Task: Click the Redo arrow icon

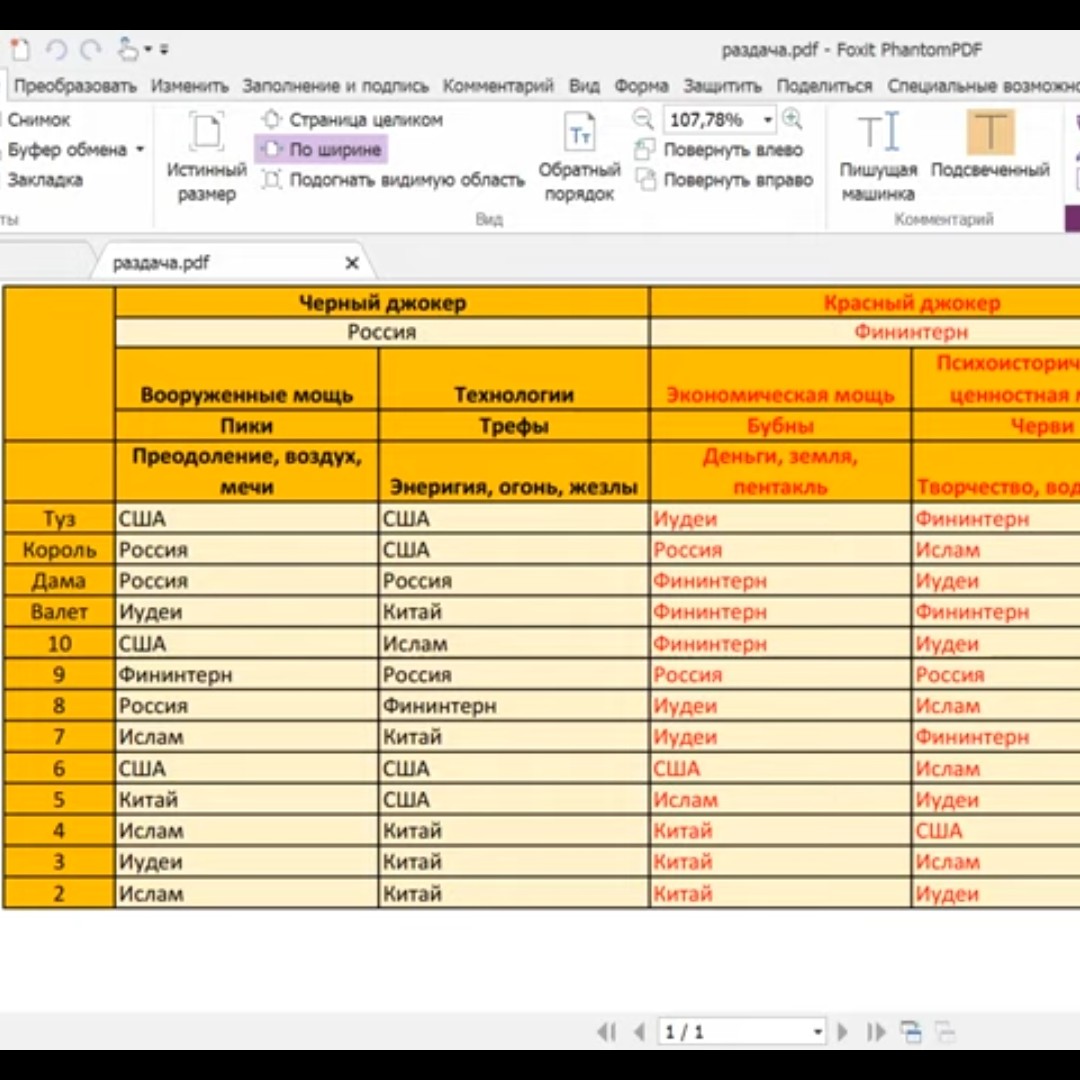Action: (x=91, y=50)
